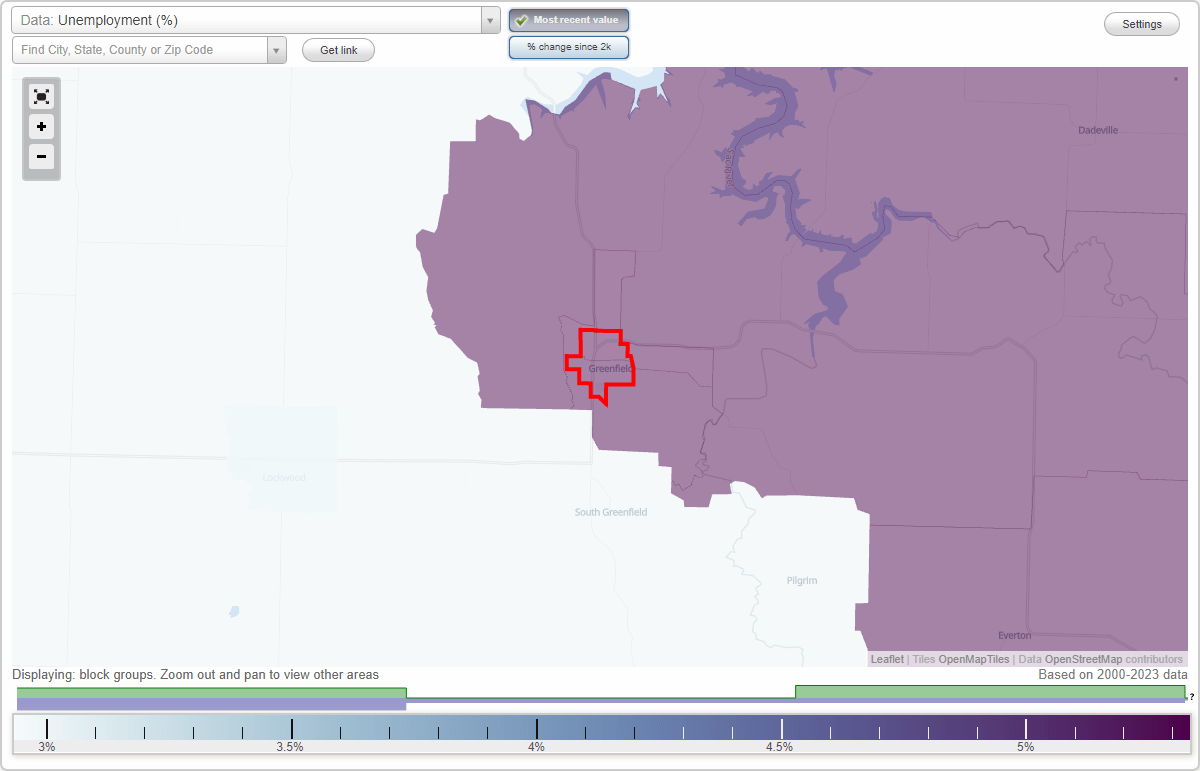Zoom out using the minus icon

pyautogui.click(x=41, y=157)
